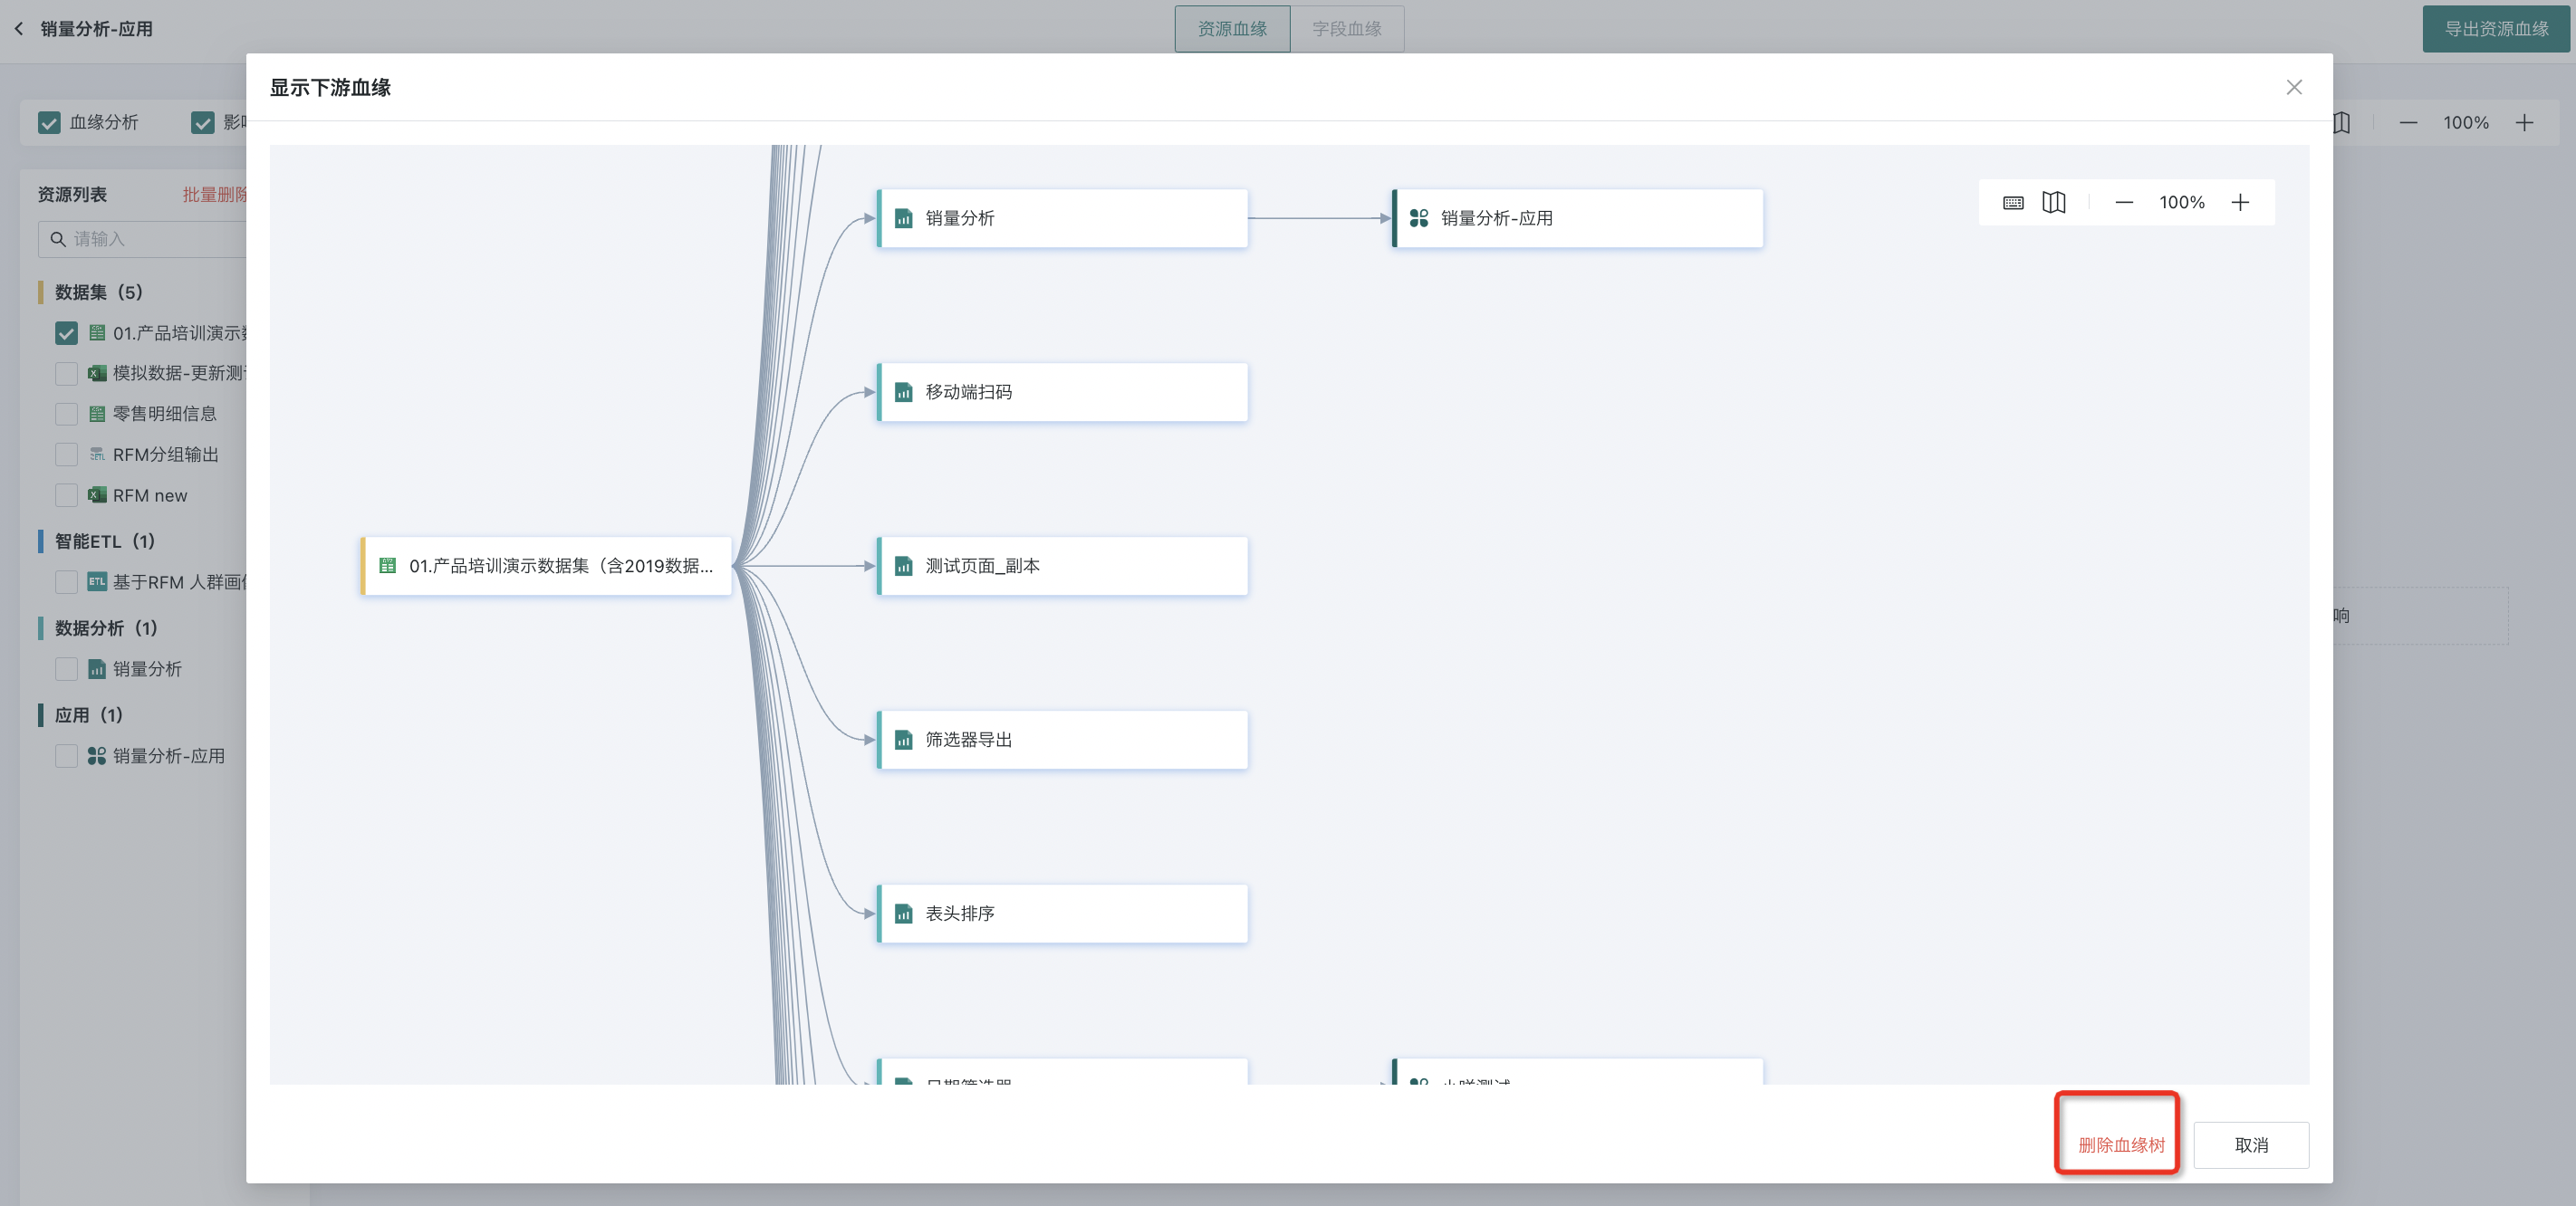2576x1206 pixels.
Task: Check RFM分组输出 checkbox
Action: tap(66, 455)
